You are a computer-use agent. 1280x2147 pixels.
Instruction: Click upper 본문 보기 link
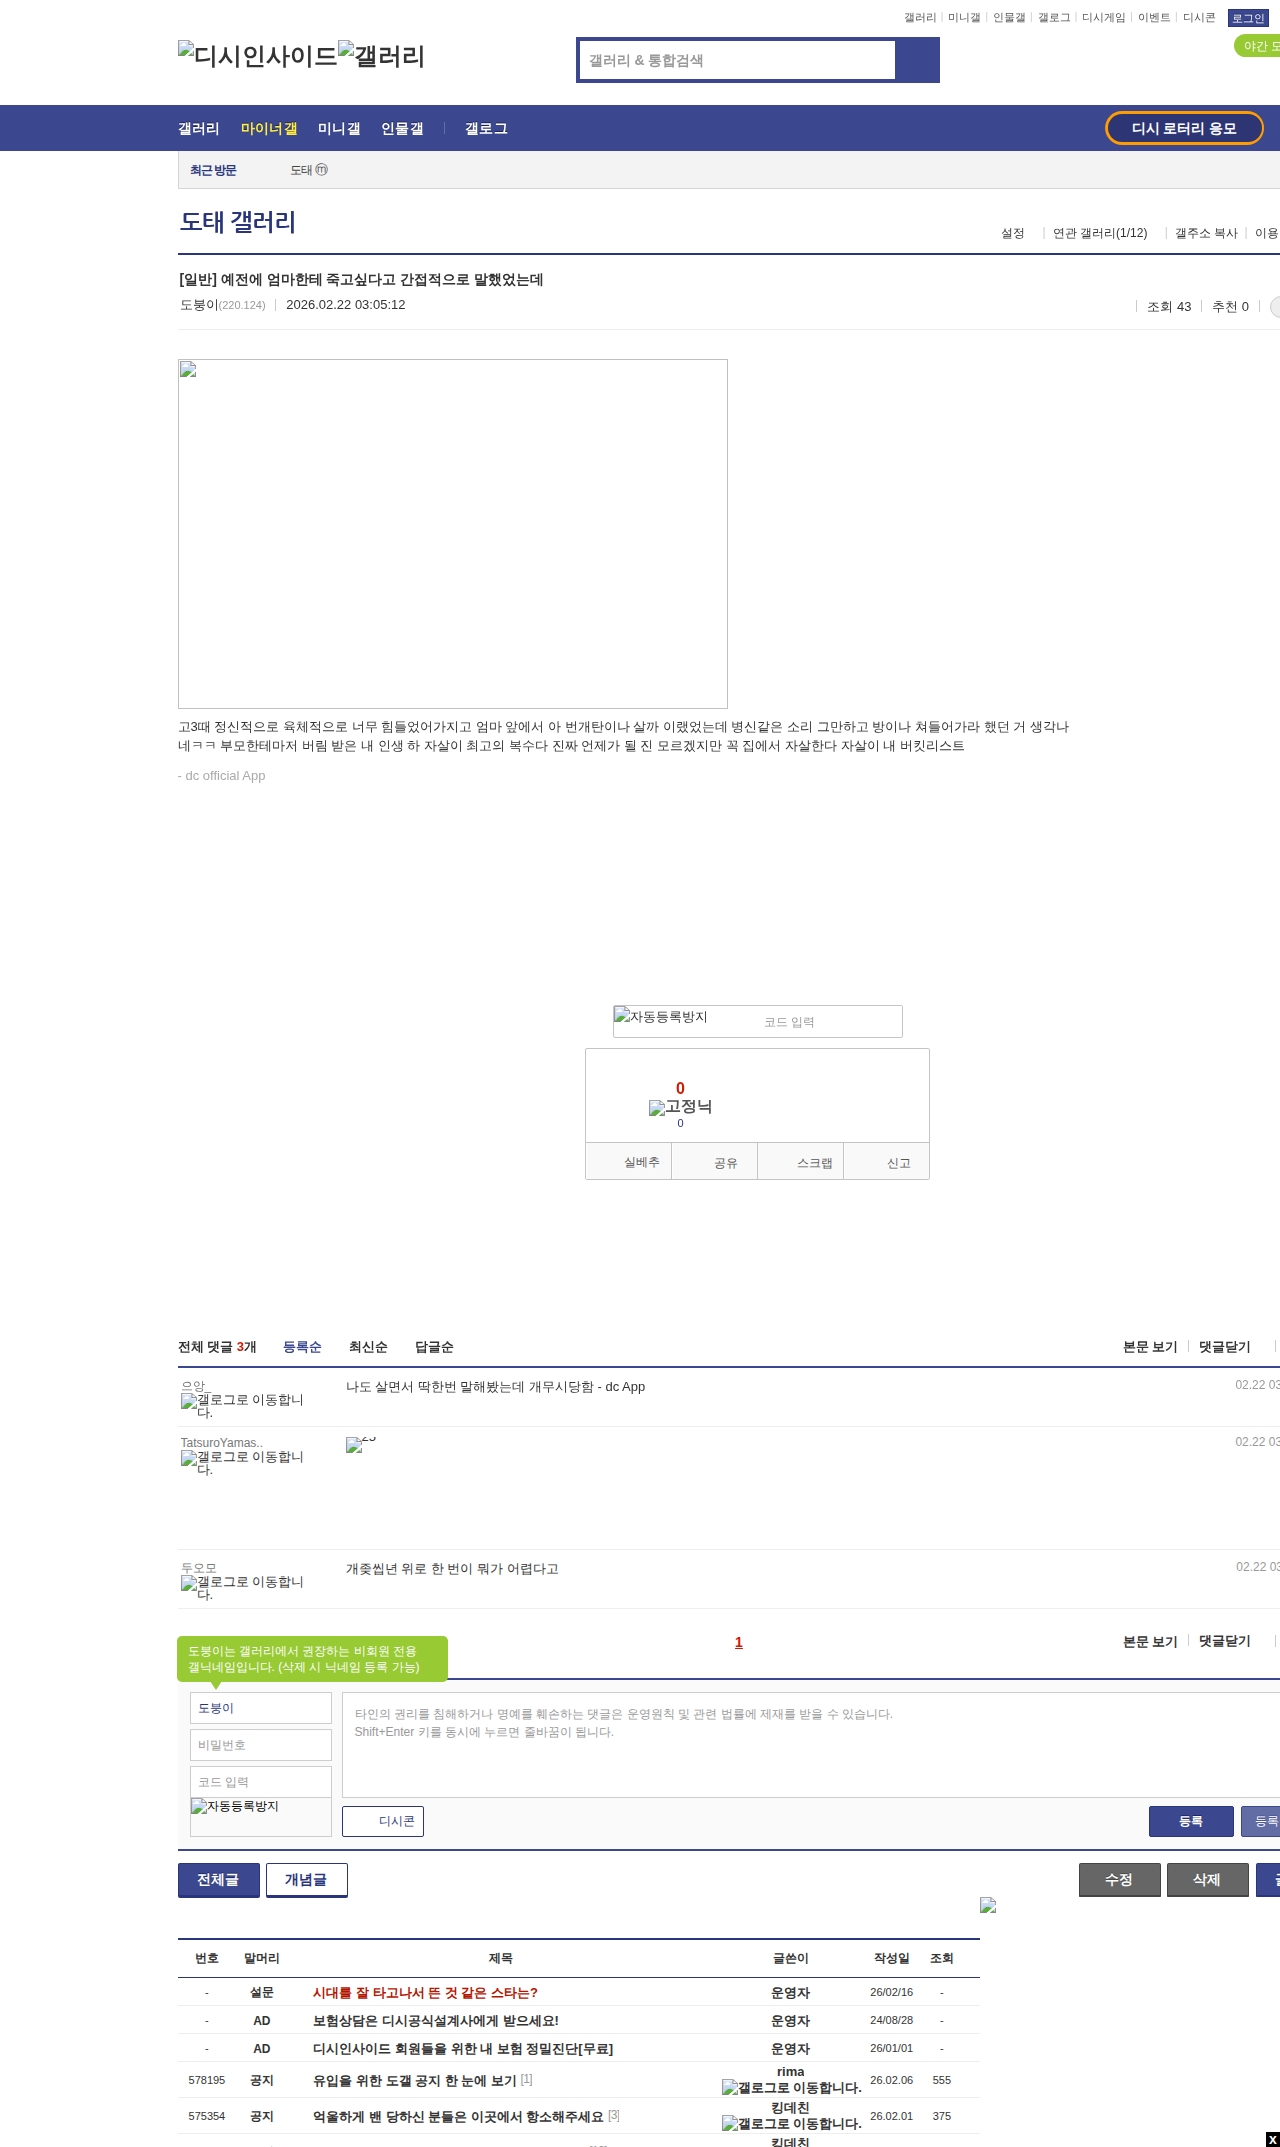(1150, 1347)
